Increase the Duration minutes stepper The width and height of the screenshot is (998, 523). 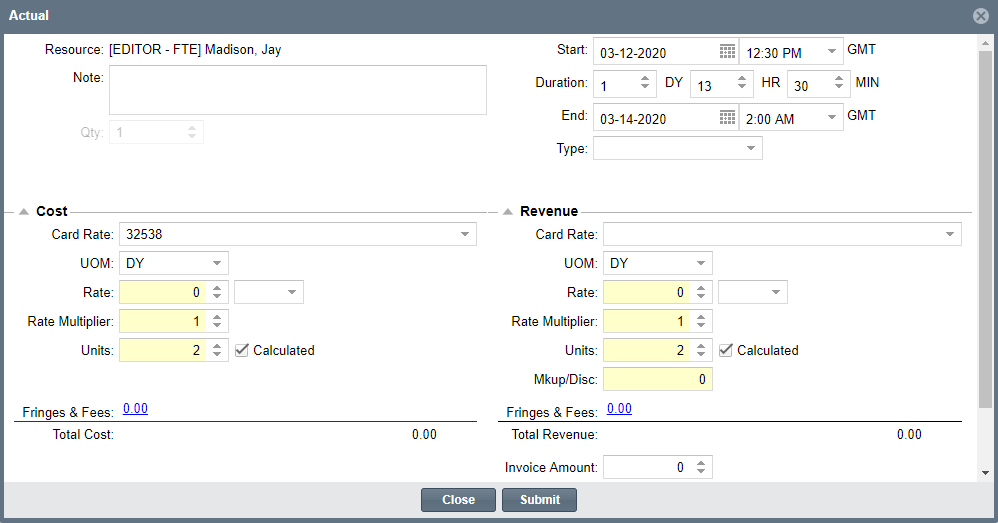point(839,79)
